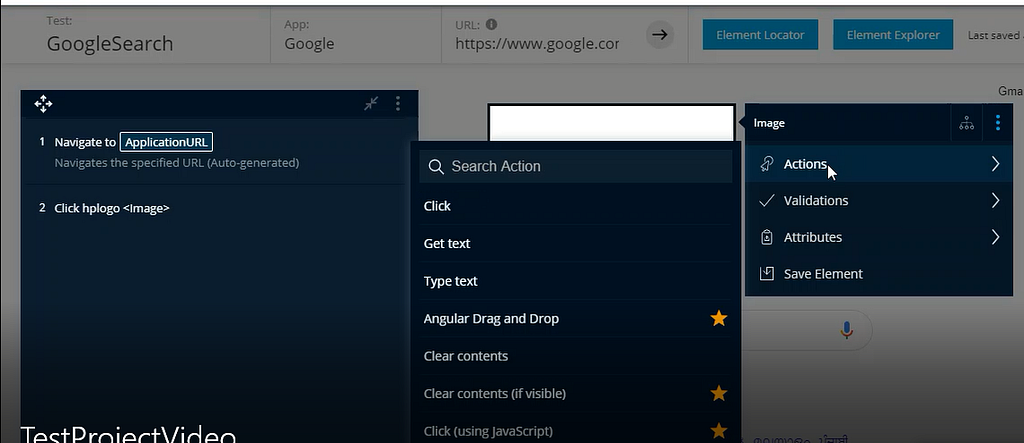The width and height of the screenshot is (1024, 443).
Task: Click the Validations checkmark icon
Action: pos(767,201)
